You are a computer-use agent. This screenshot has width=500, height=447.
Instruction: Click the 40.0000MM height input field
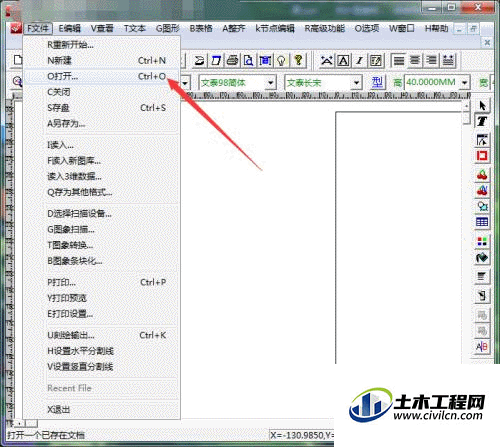(432, 82)
